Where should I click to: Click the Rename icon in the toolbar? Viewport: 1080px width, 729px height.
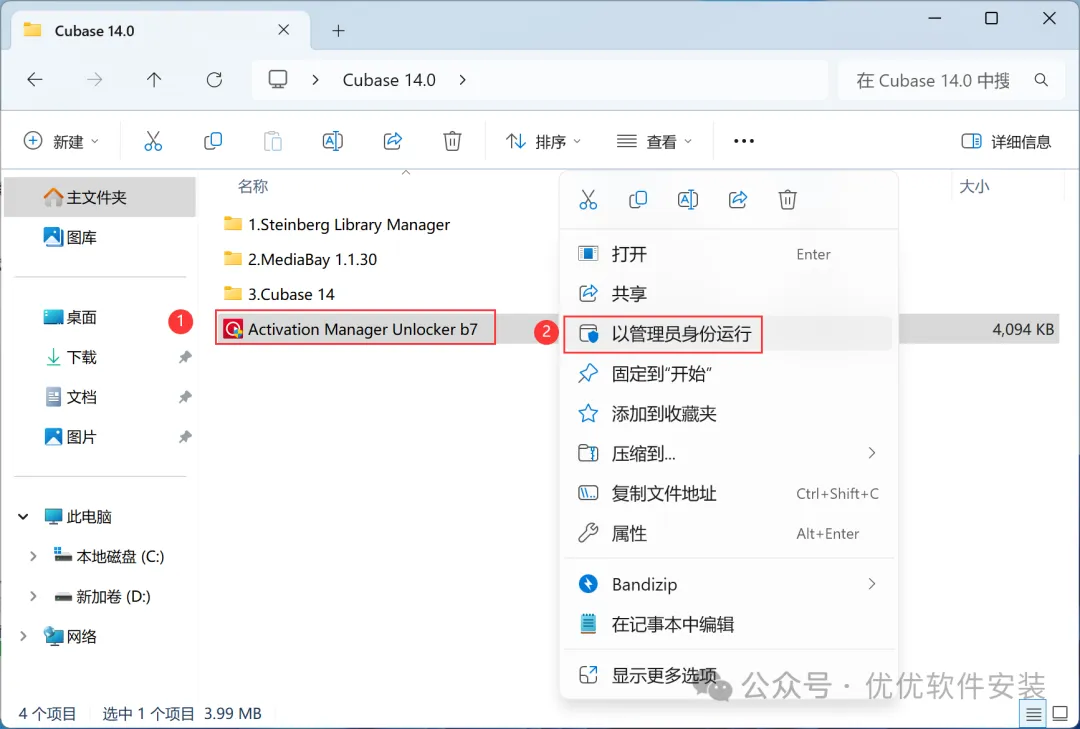333,141
